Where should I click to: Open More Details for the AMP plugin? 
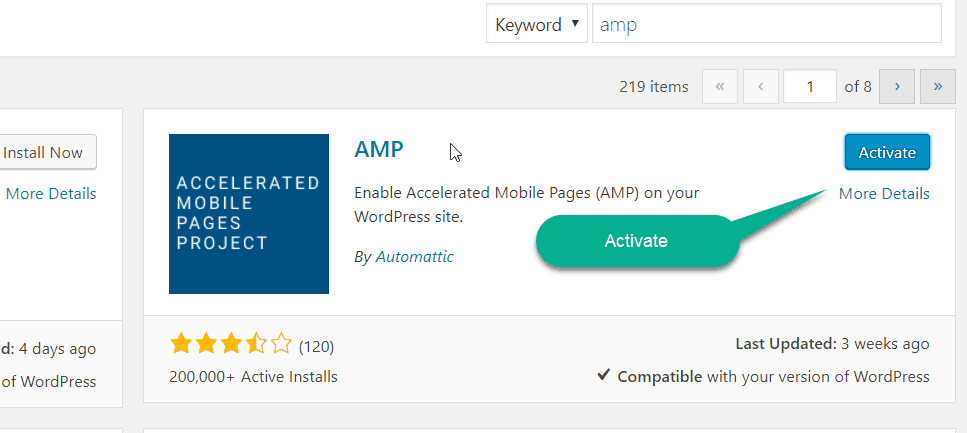point(884,194)
